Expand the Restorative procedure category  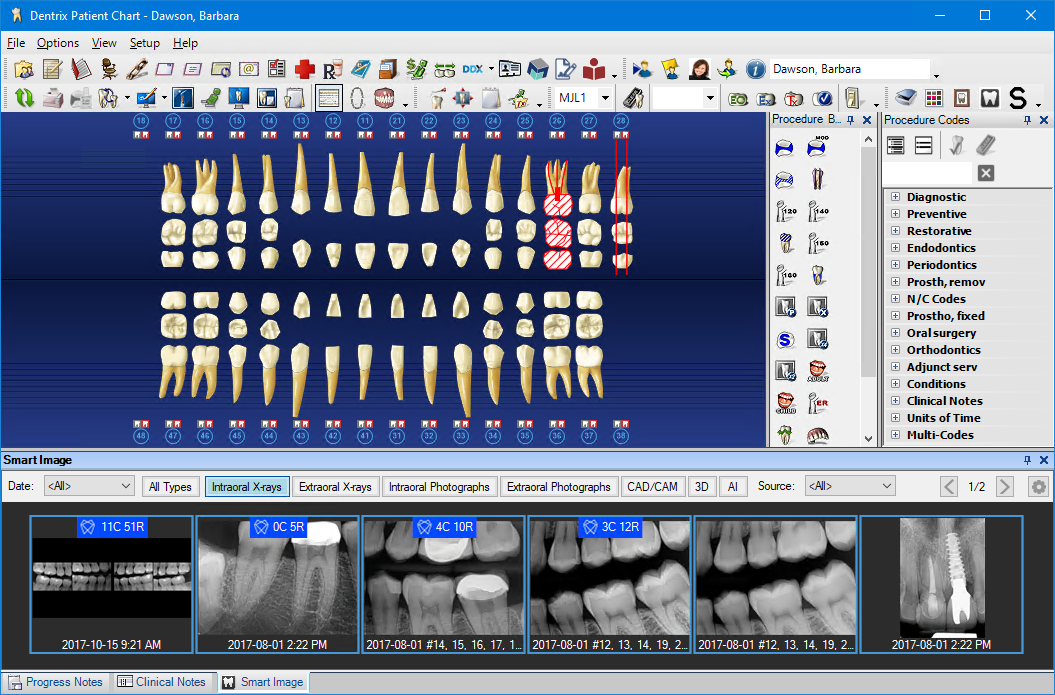coord(895,231)
